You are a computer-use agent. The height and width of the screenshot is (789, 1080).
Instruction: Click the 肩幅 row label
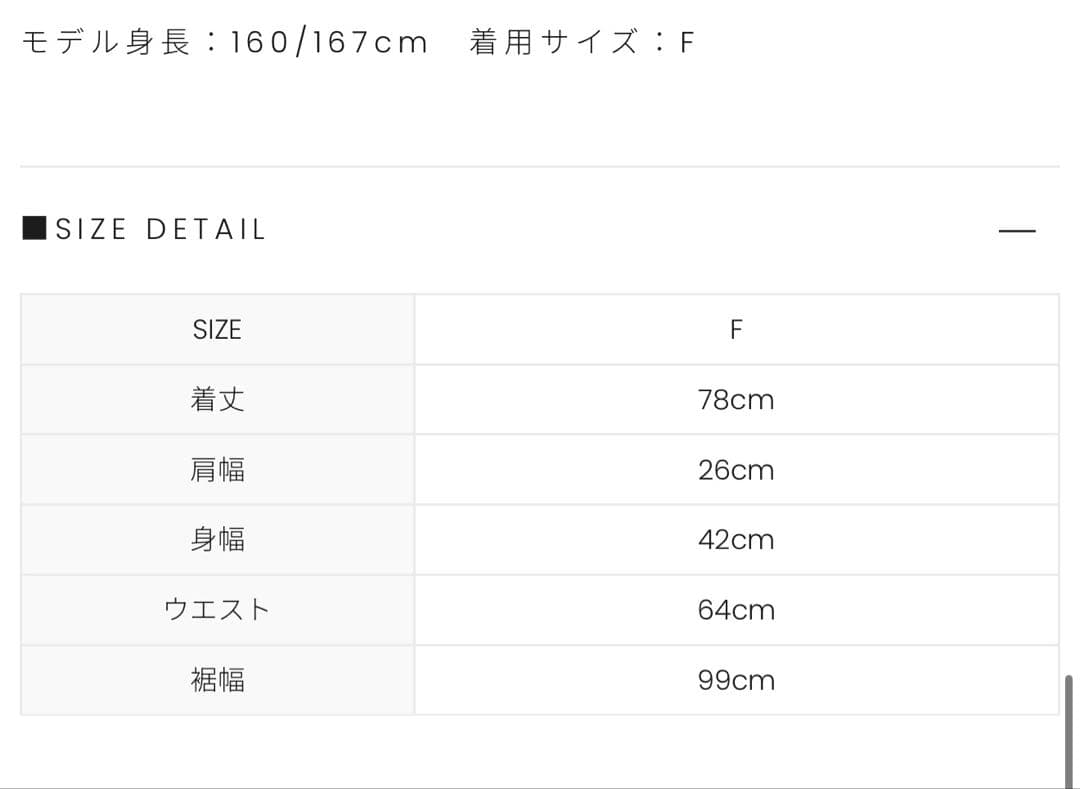coord(217,470)
